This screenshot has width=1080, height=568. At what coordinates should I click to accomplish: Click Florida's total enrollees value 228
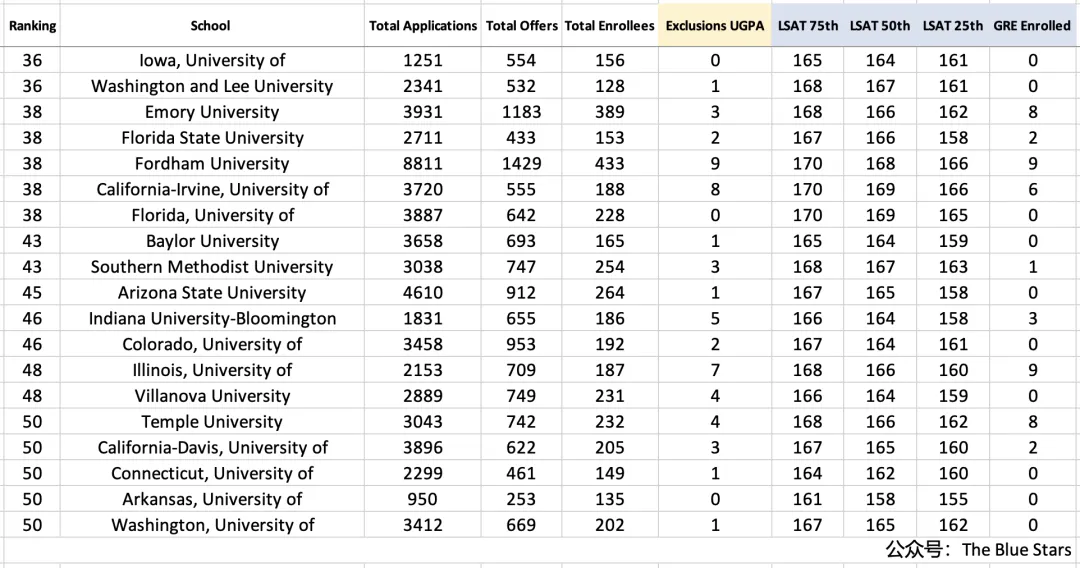[610, 215]
